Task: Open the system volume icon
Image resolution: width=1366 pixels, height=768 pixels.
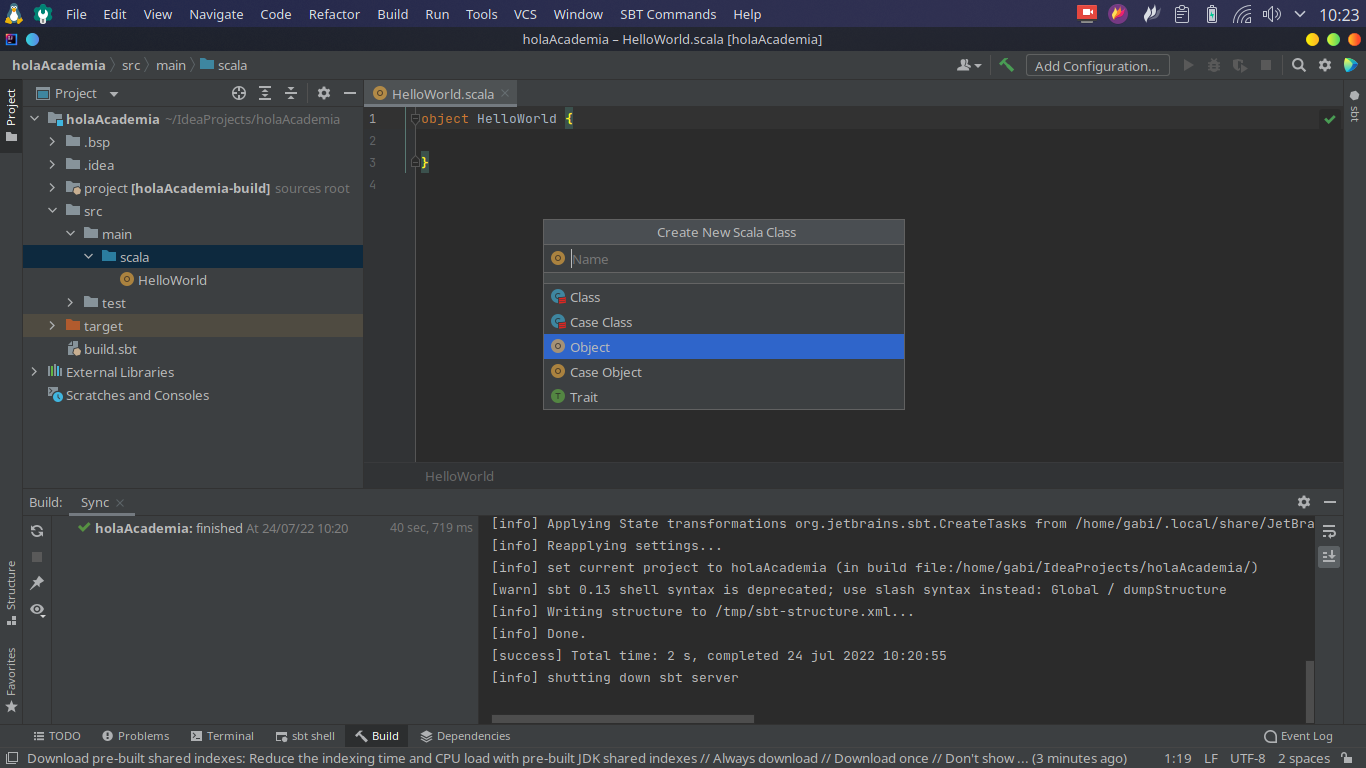Action: [x=1271, y=14]
